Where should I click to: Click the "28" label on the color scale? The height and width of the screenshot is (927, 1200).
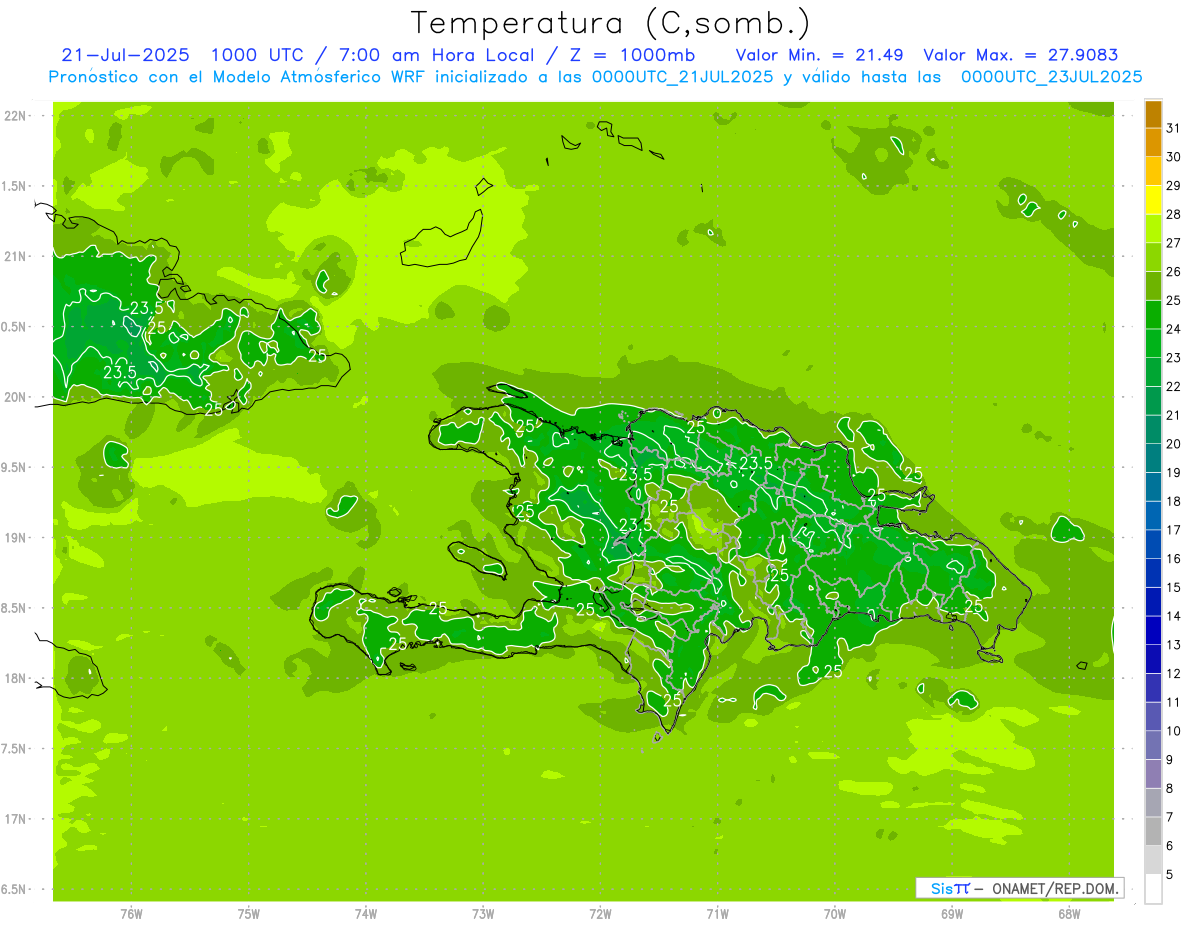pyautogui.click(x=1173, y=214)
